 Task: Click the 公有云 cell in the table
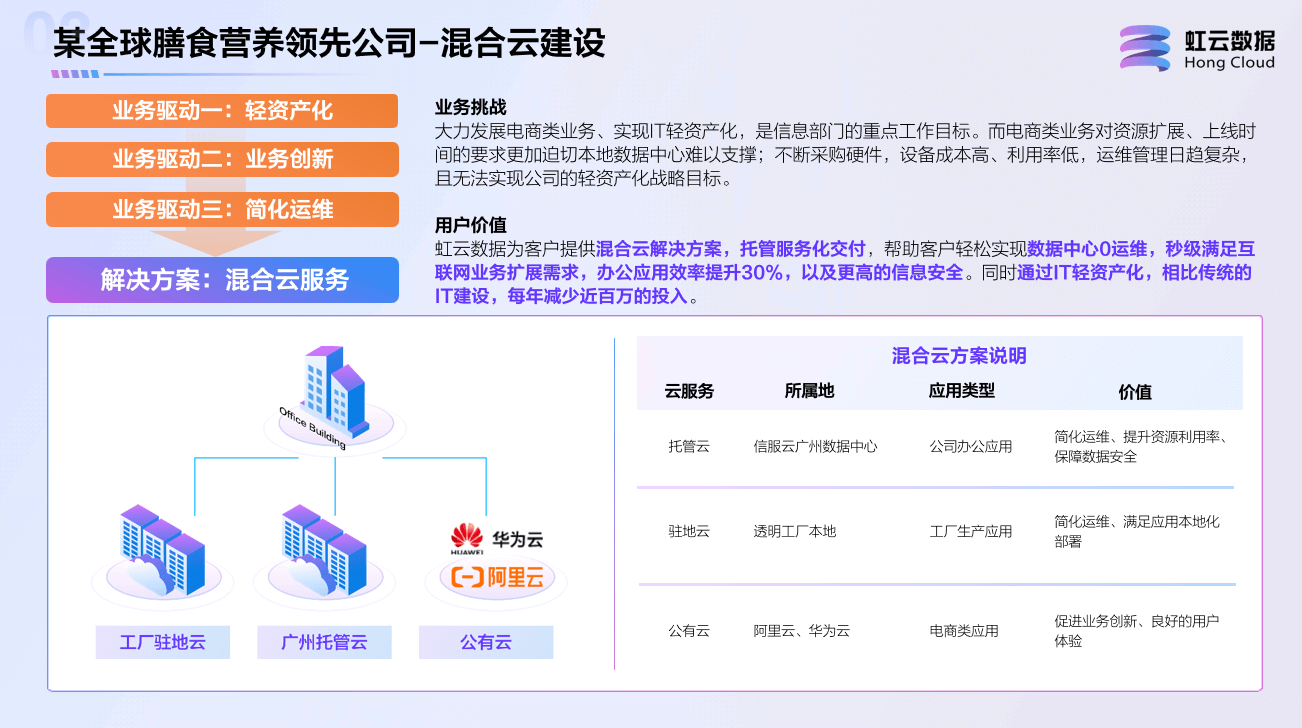coord(689,631)
